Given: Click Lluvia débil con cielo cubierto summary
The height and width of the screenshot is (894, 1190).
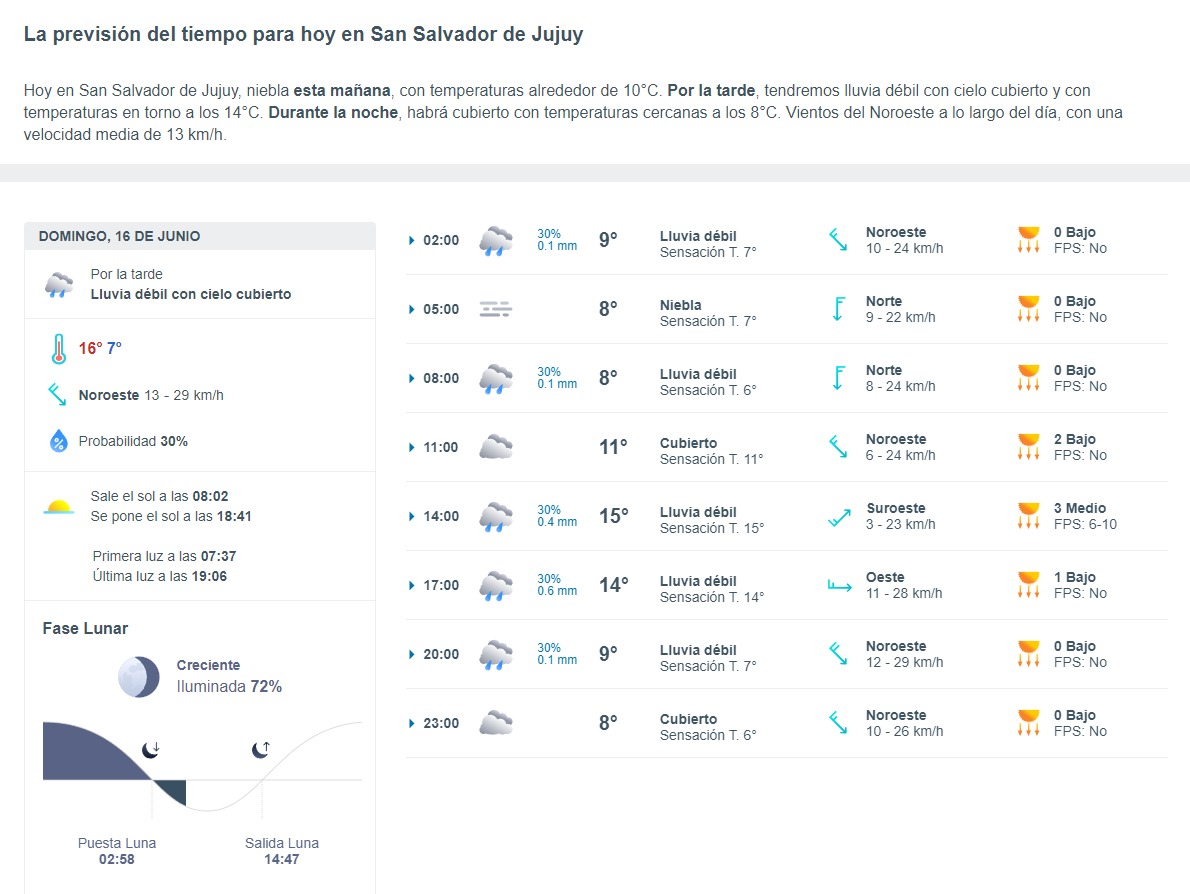Looking at the screenshot, I should pyautogui.click(x=190, y=294).
